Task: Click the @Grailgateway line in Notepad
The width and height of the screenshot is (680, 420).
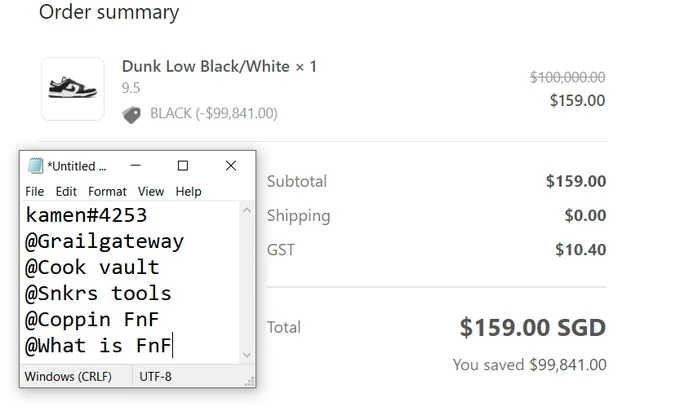Action: pos(105,241)
